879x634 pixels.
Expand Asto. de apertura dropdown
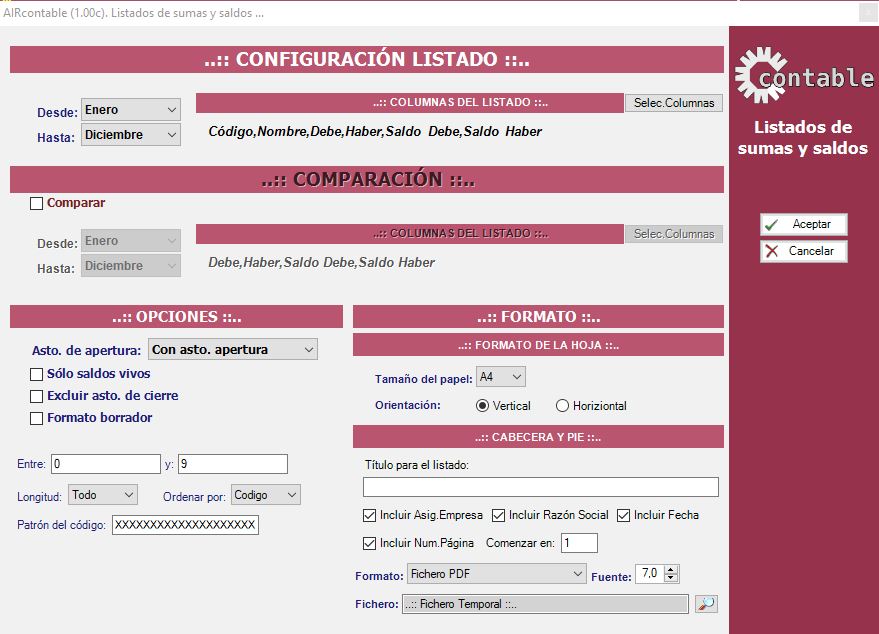233,349
